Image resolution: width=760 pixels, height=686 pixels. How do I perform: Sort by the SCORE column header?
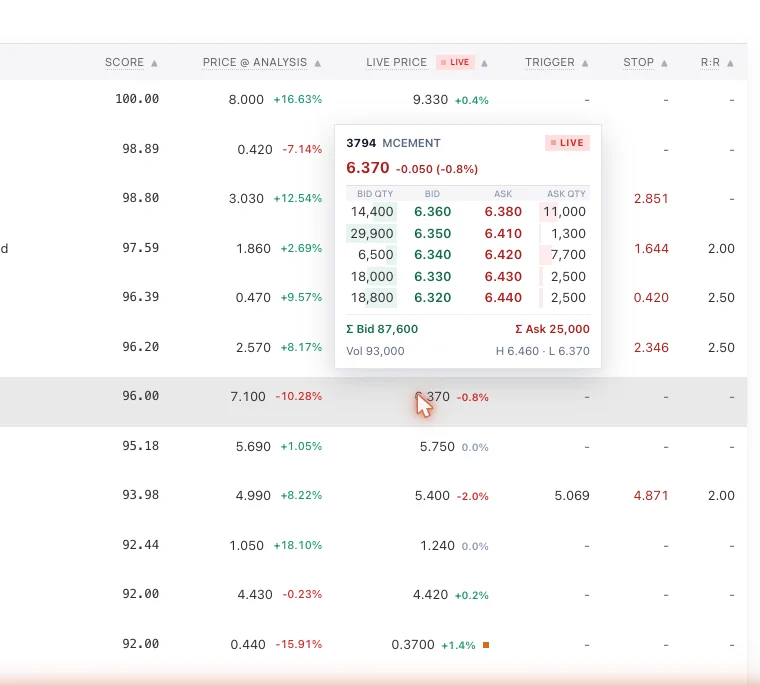click(124, 63)
